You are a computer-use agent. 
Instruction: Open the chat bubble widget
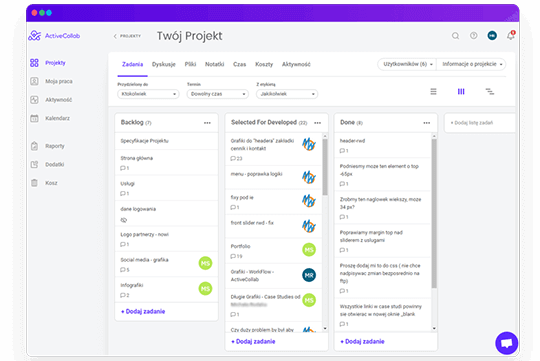[x=507, y=343]
